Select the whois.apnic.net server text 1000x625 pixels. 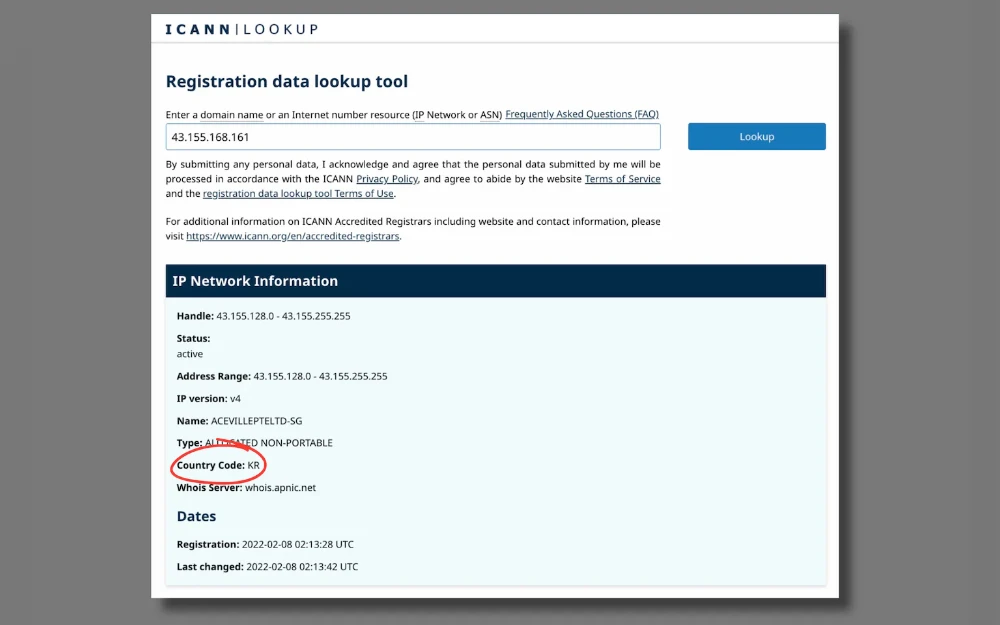[x=281, y=488]
